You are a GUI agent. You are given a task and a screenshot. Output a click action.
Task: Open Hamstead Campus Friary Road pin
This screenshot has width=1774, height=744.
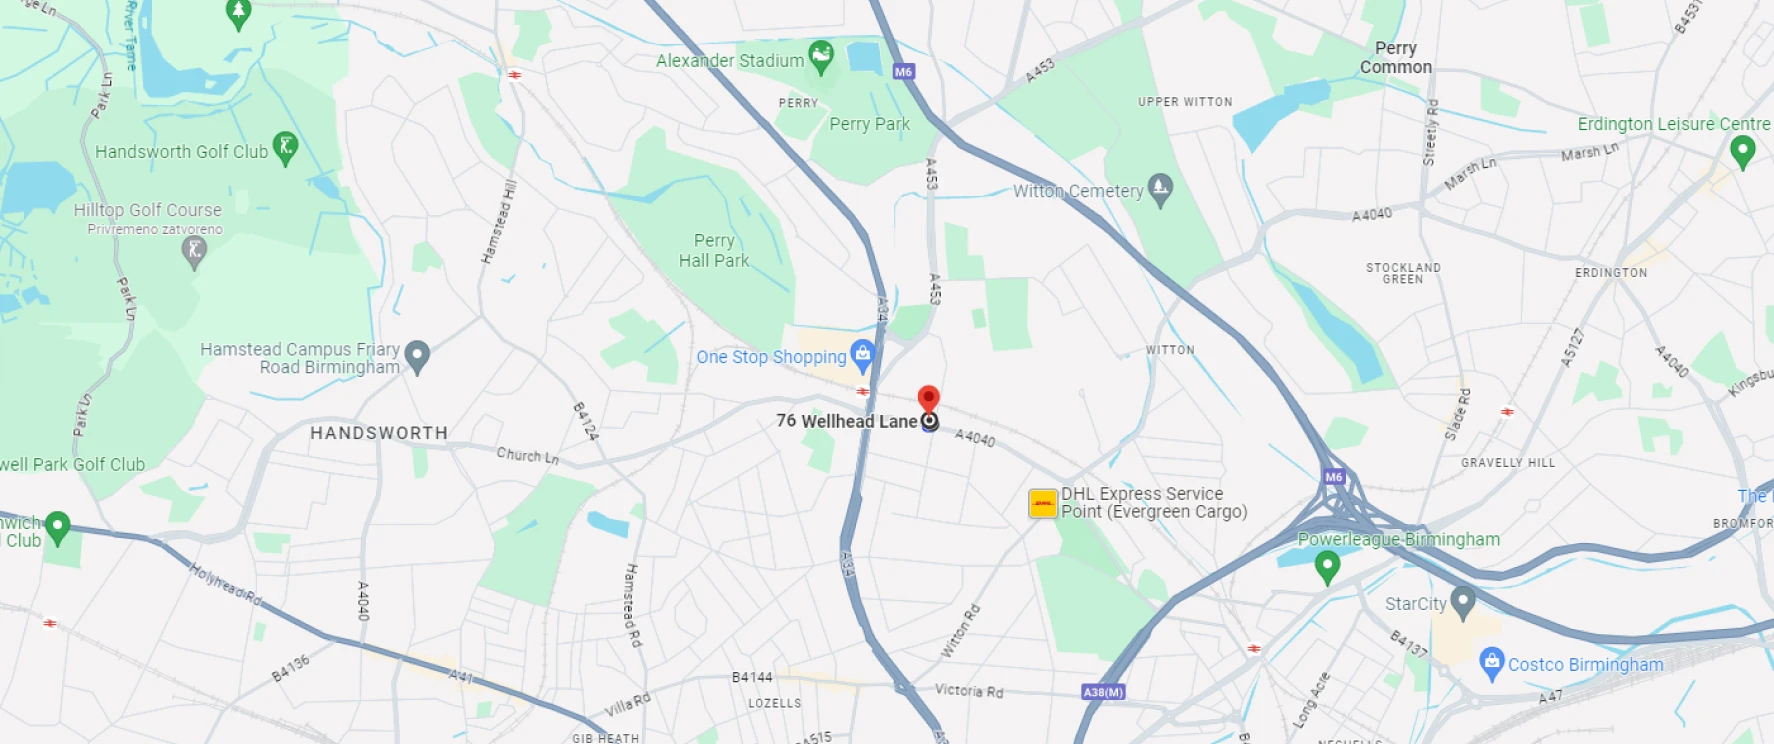417,357
